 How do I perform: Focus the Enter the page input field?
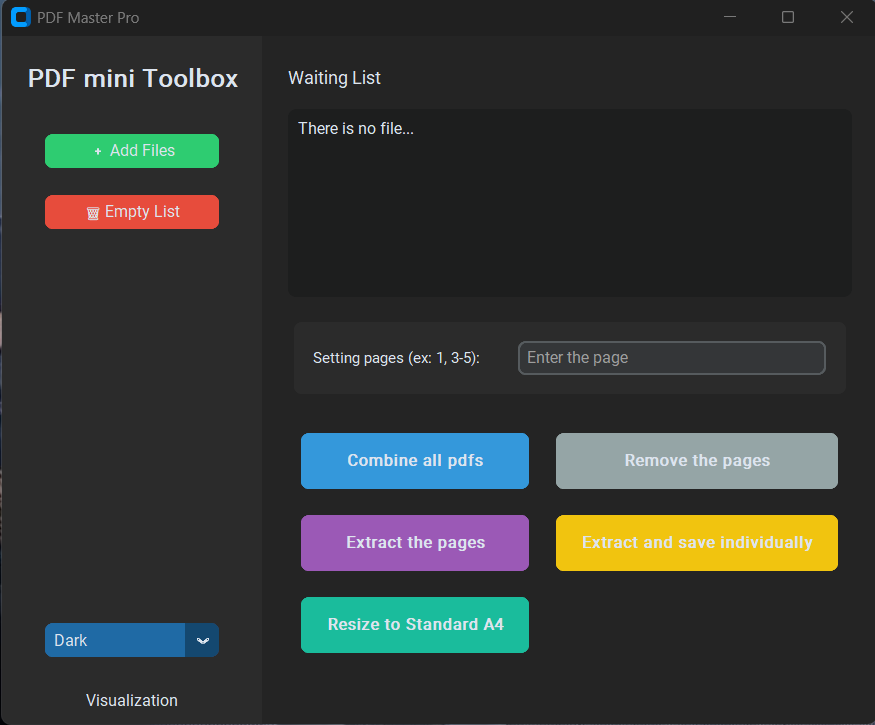tap(671, 358)
